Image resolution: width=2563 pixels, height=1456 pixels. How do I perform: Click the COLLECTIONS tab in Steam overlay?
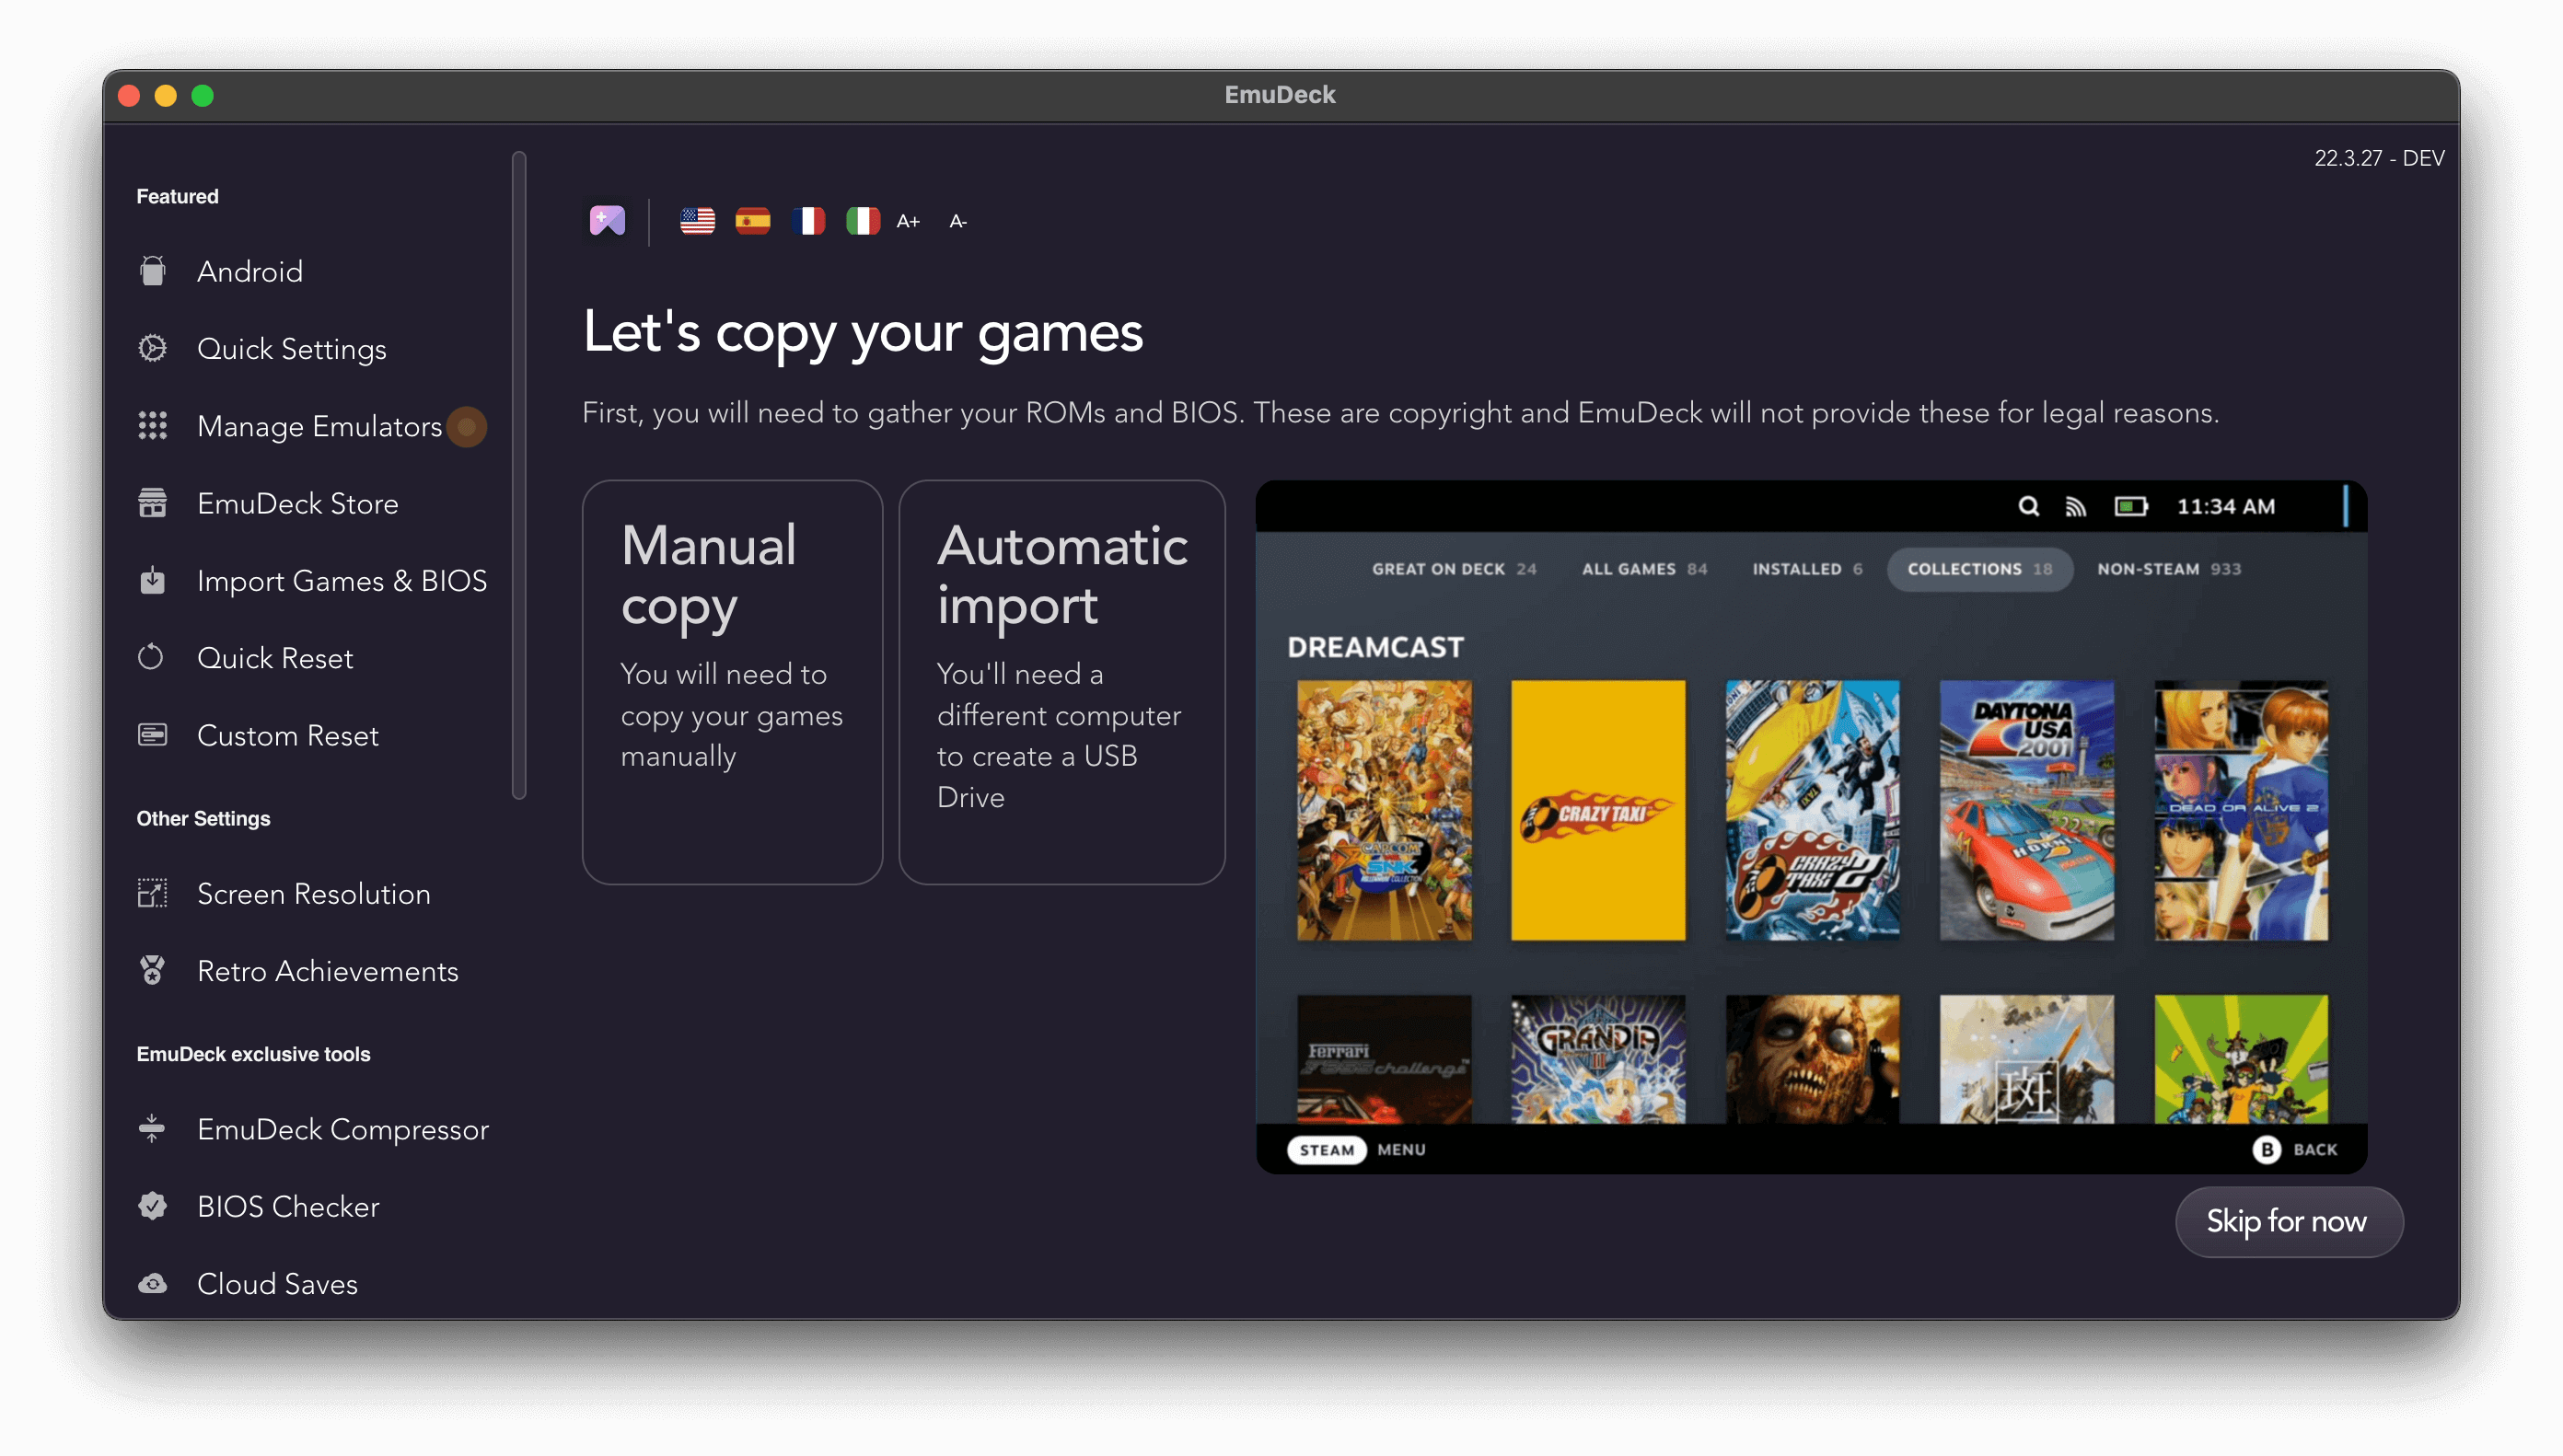(x=1977, y=569)
